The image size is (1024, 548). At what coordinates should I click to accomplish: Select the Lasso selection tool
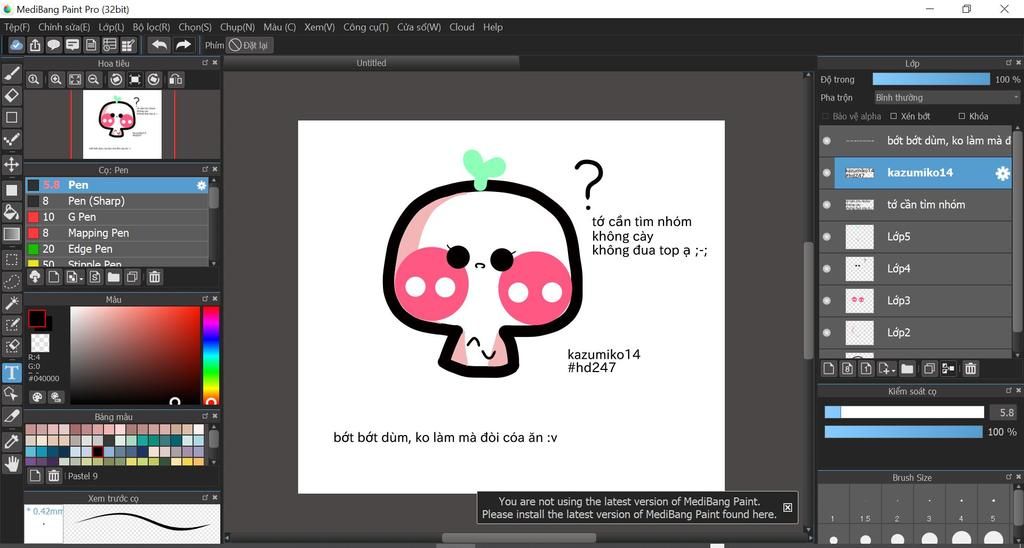[12, 282]
